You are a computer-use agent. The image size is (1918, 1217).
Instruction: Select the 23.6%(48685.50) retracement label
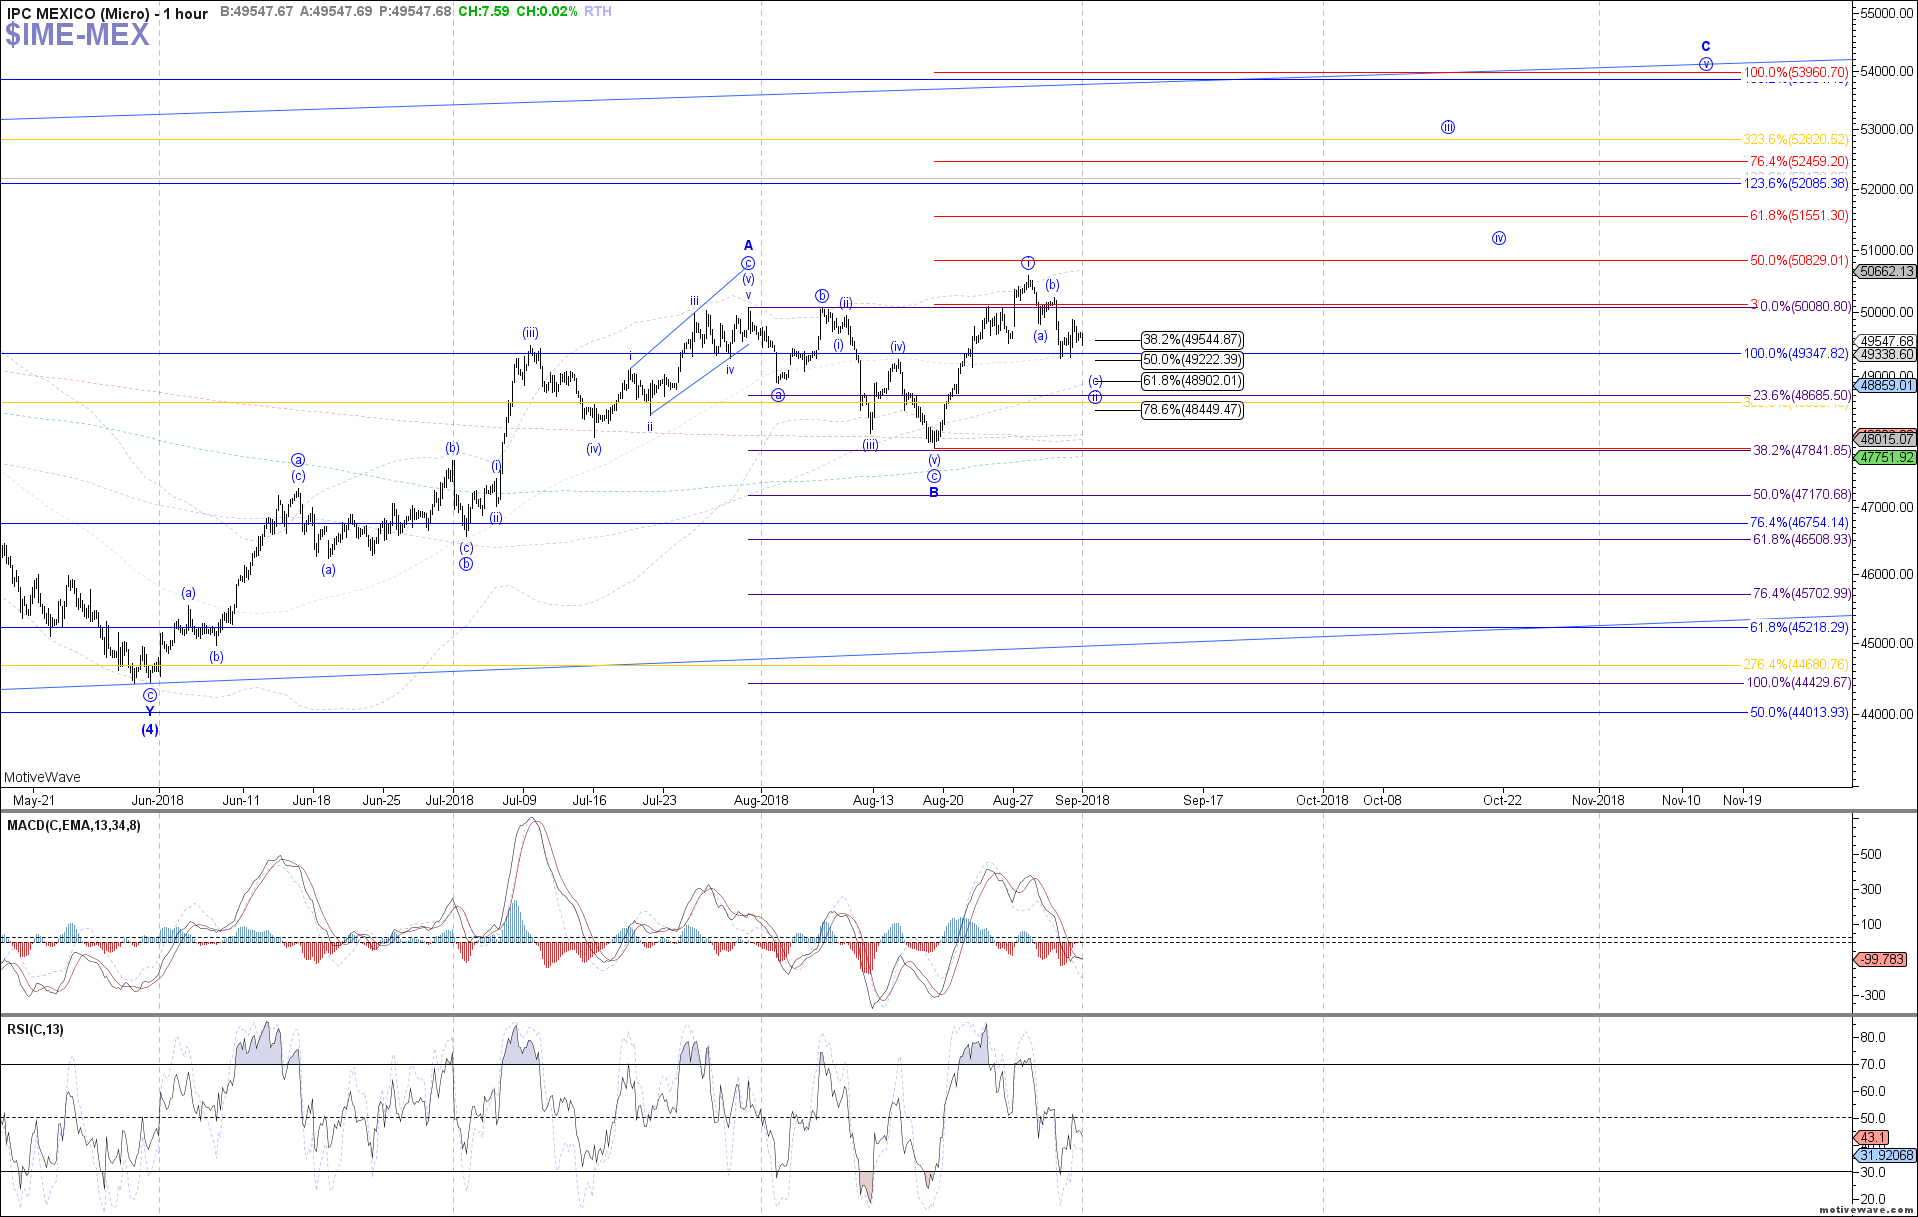tap(1802, 396)
